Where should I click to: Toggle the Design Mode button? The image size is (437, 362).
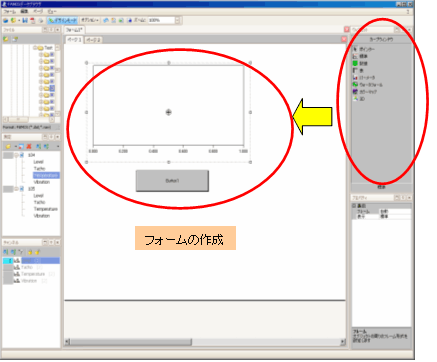[x=62, y=20]
